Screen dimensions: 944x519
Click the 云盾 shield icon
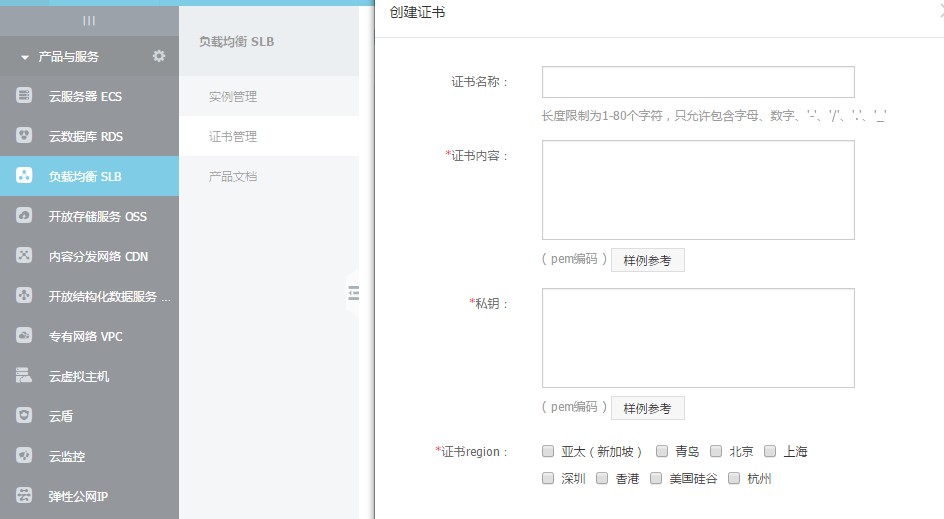24,416
